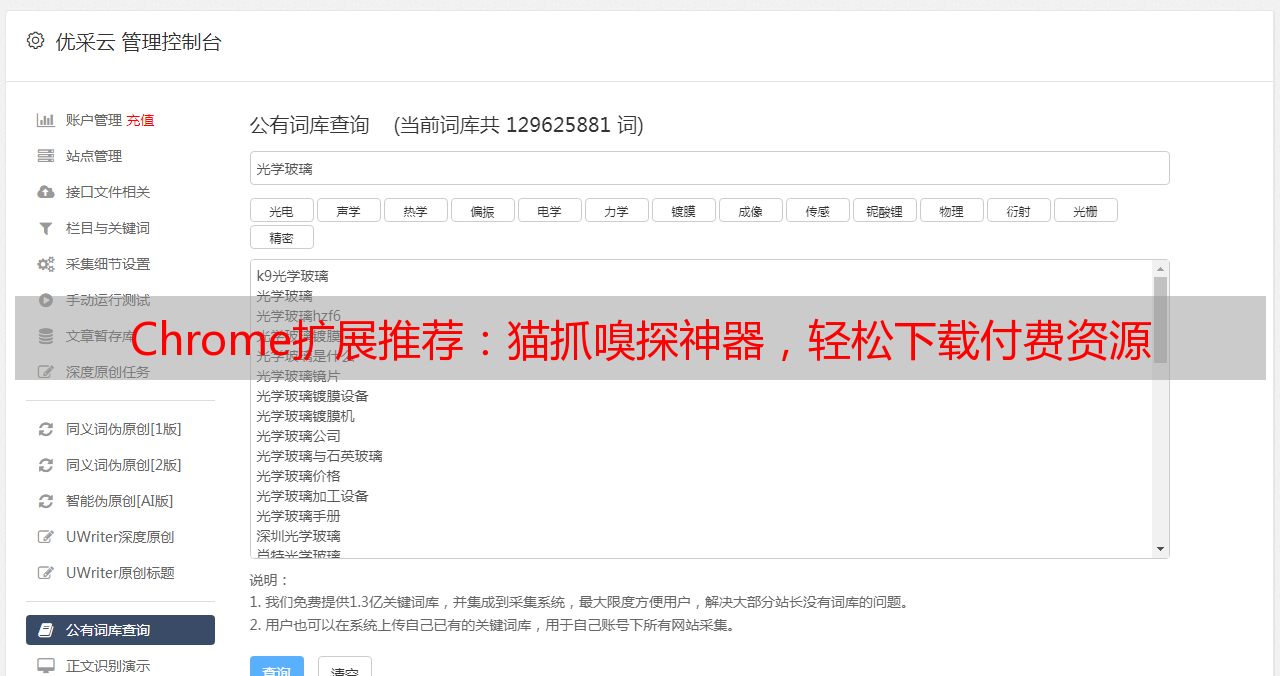Click the 物理 tag
Screen dimensions: 1280x676
pyautogui.click(x=952, y=210)
